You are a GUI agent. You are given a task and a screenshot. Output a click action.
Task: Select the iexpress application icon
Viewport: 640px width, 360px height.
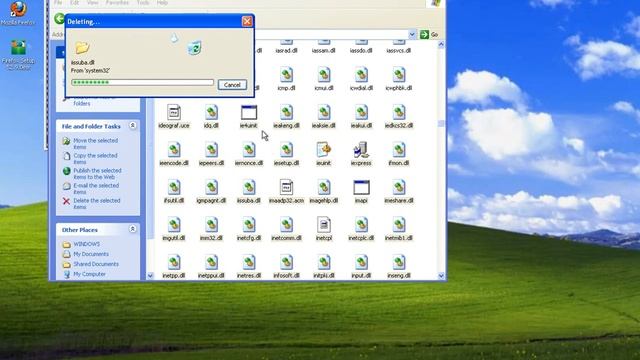coord(361,149)
